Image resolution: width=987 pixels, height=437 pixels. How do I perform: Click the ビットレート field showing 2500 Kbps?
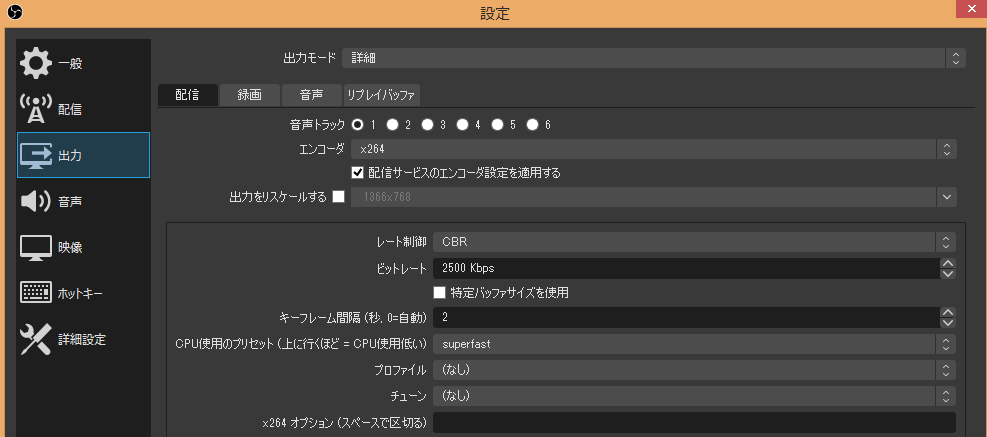(x=686, y=268)
